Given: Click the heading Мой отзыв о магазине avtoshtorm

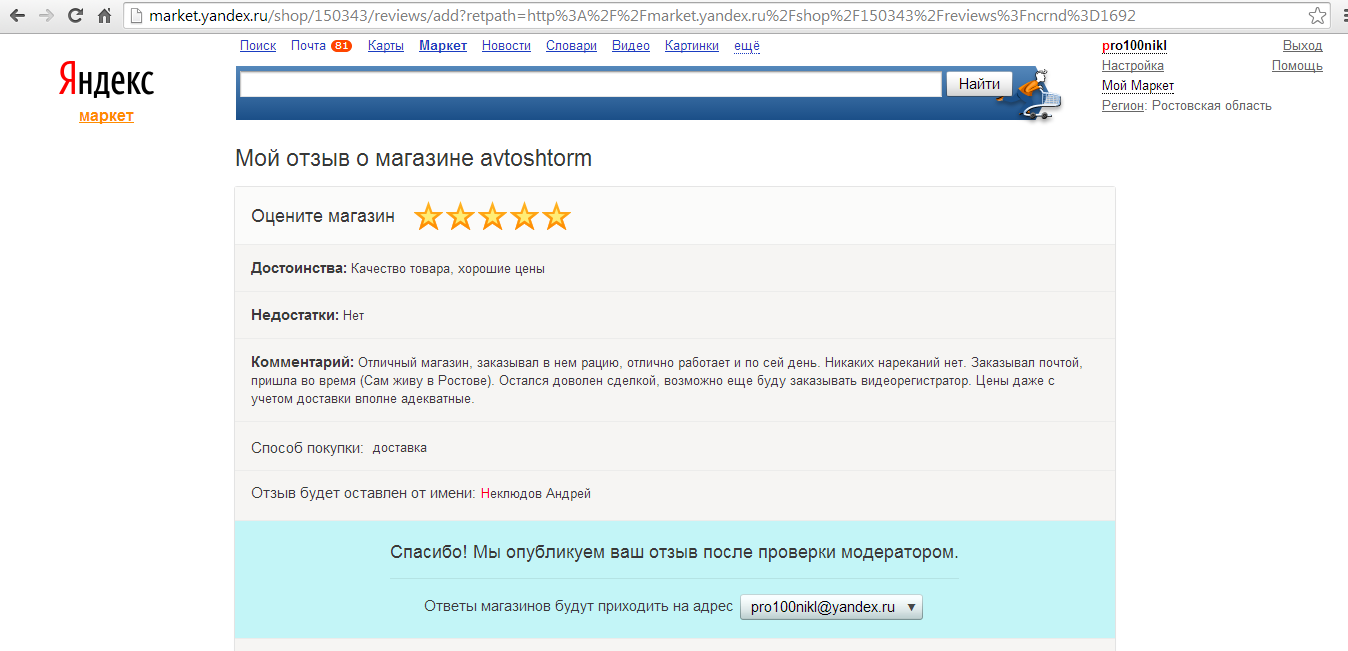Looking at the screenshot, I should point(413,158).
